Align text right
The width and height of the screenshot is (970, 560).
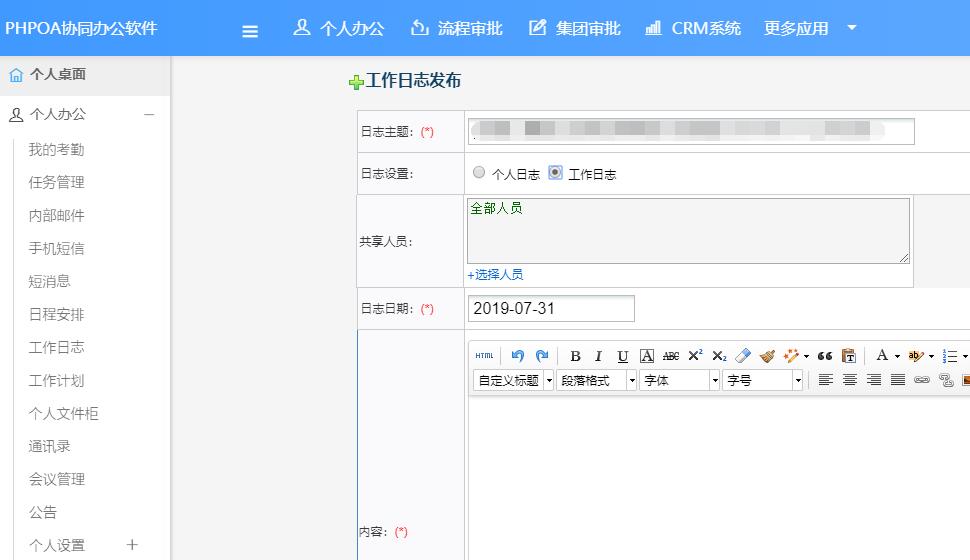[x=873, y=380]
